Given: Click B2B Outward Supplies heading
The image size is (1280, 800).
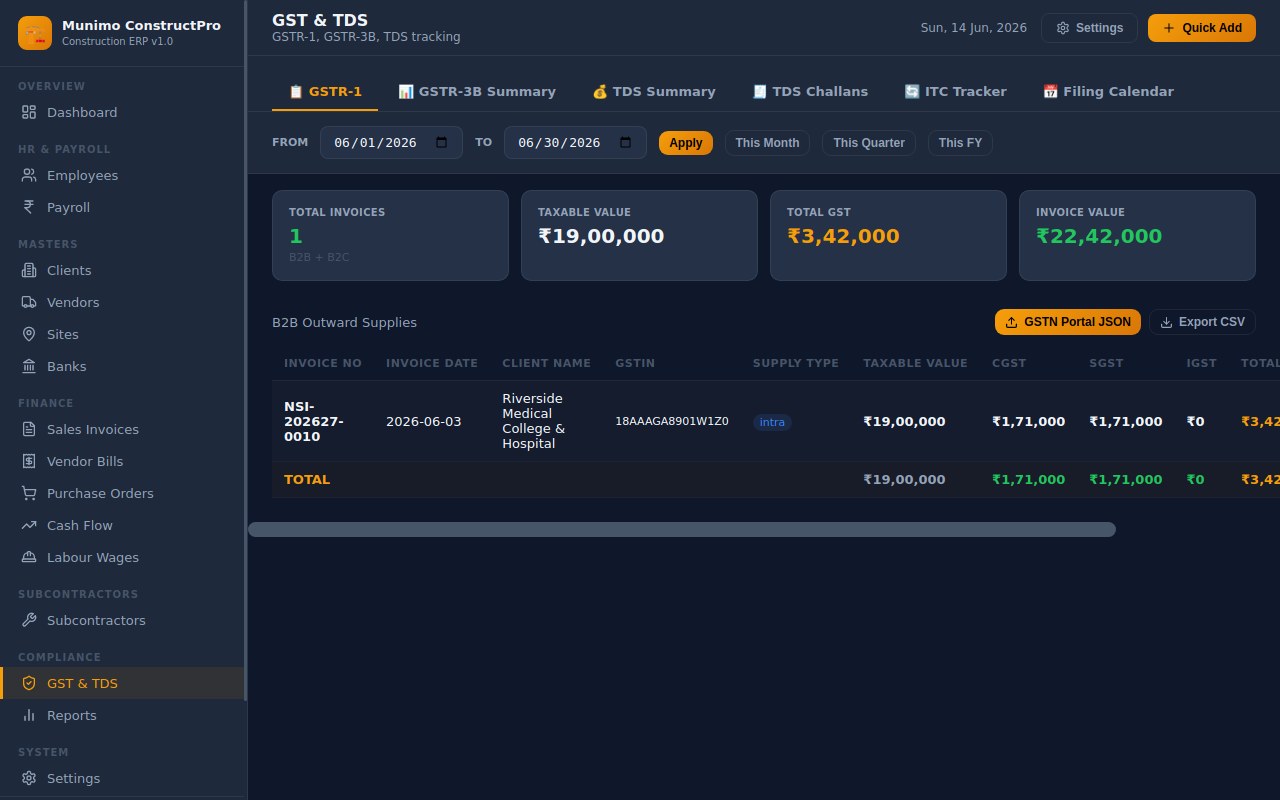Looking at the screenshot, I should point(344,322).
